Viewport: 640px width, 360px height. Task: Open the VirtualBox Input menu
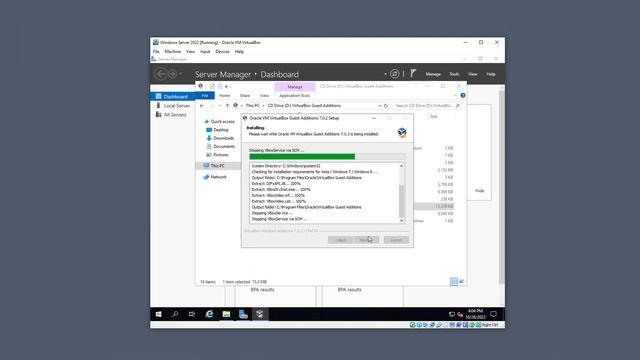click(205, 52)
